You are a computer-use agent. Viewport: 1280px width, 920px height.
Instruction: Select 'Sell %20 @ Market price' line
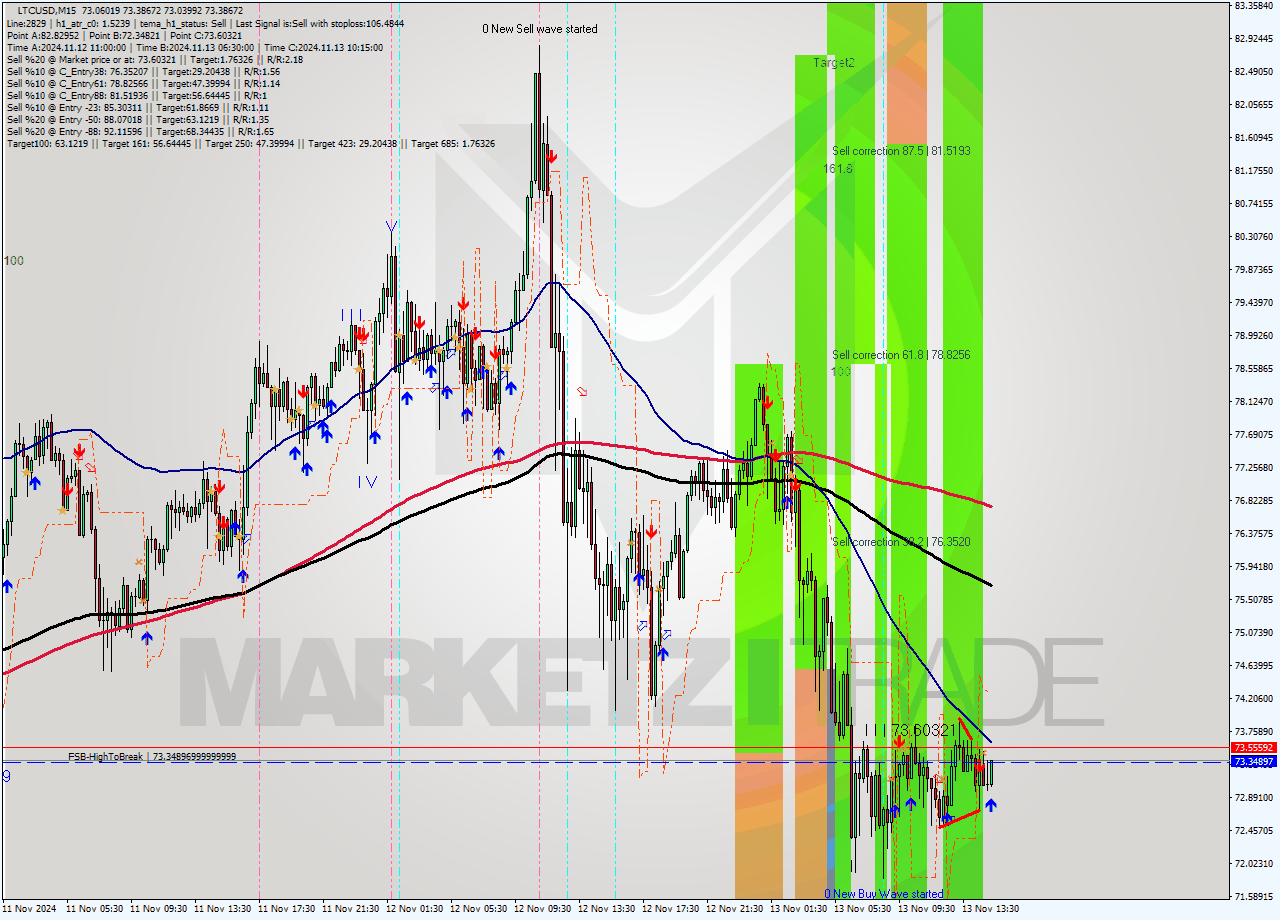155,59
